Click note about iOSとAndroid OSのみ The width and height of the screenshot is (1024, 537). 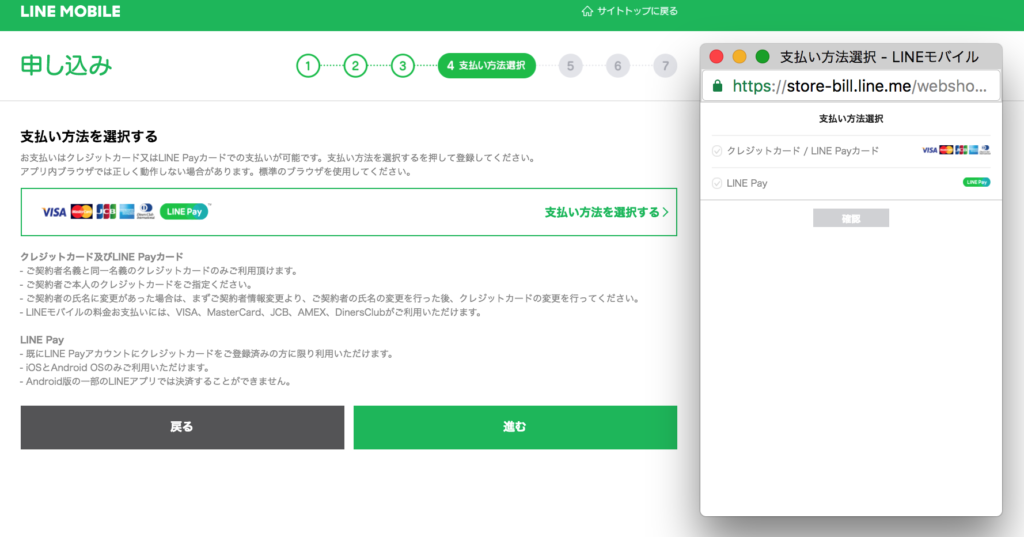(x=115, y=367)
